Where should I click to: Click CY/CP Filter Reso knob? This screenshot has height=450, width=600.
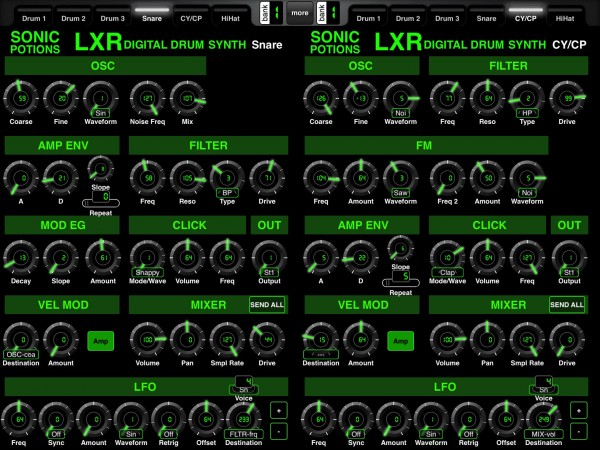tap(488, 98)
